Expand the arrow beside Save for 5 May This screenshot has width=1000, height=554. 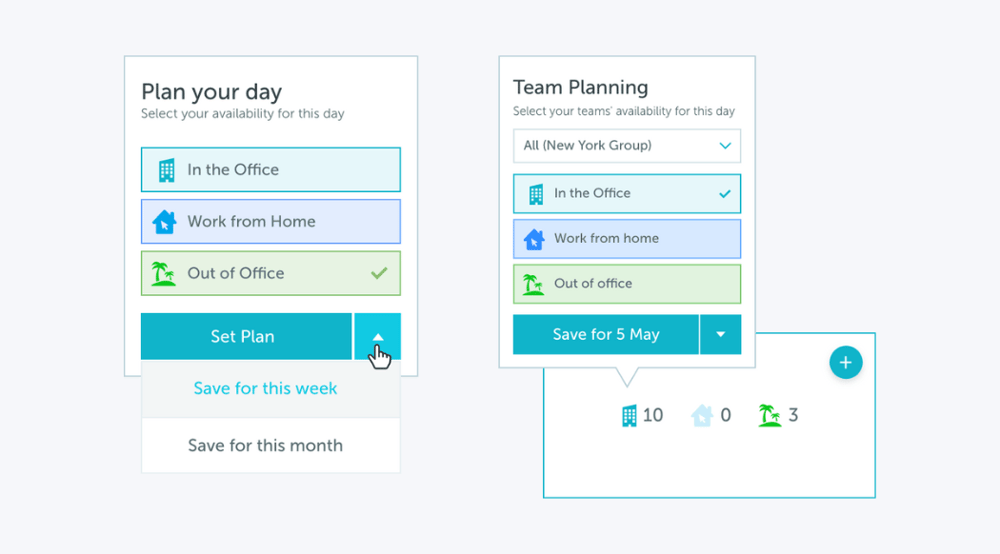720,335
